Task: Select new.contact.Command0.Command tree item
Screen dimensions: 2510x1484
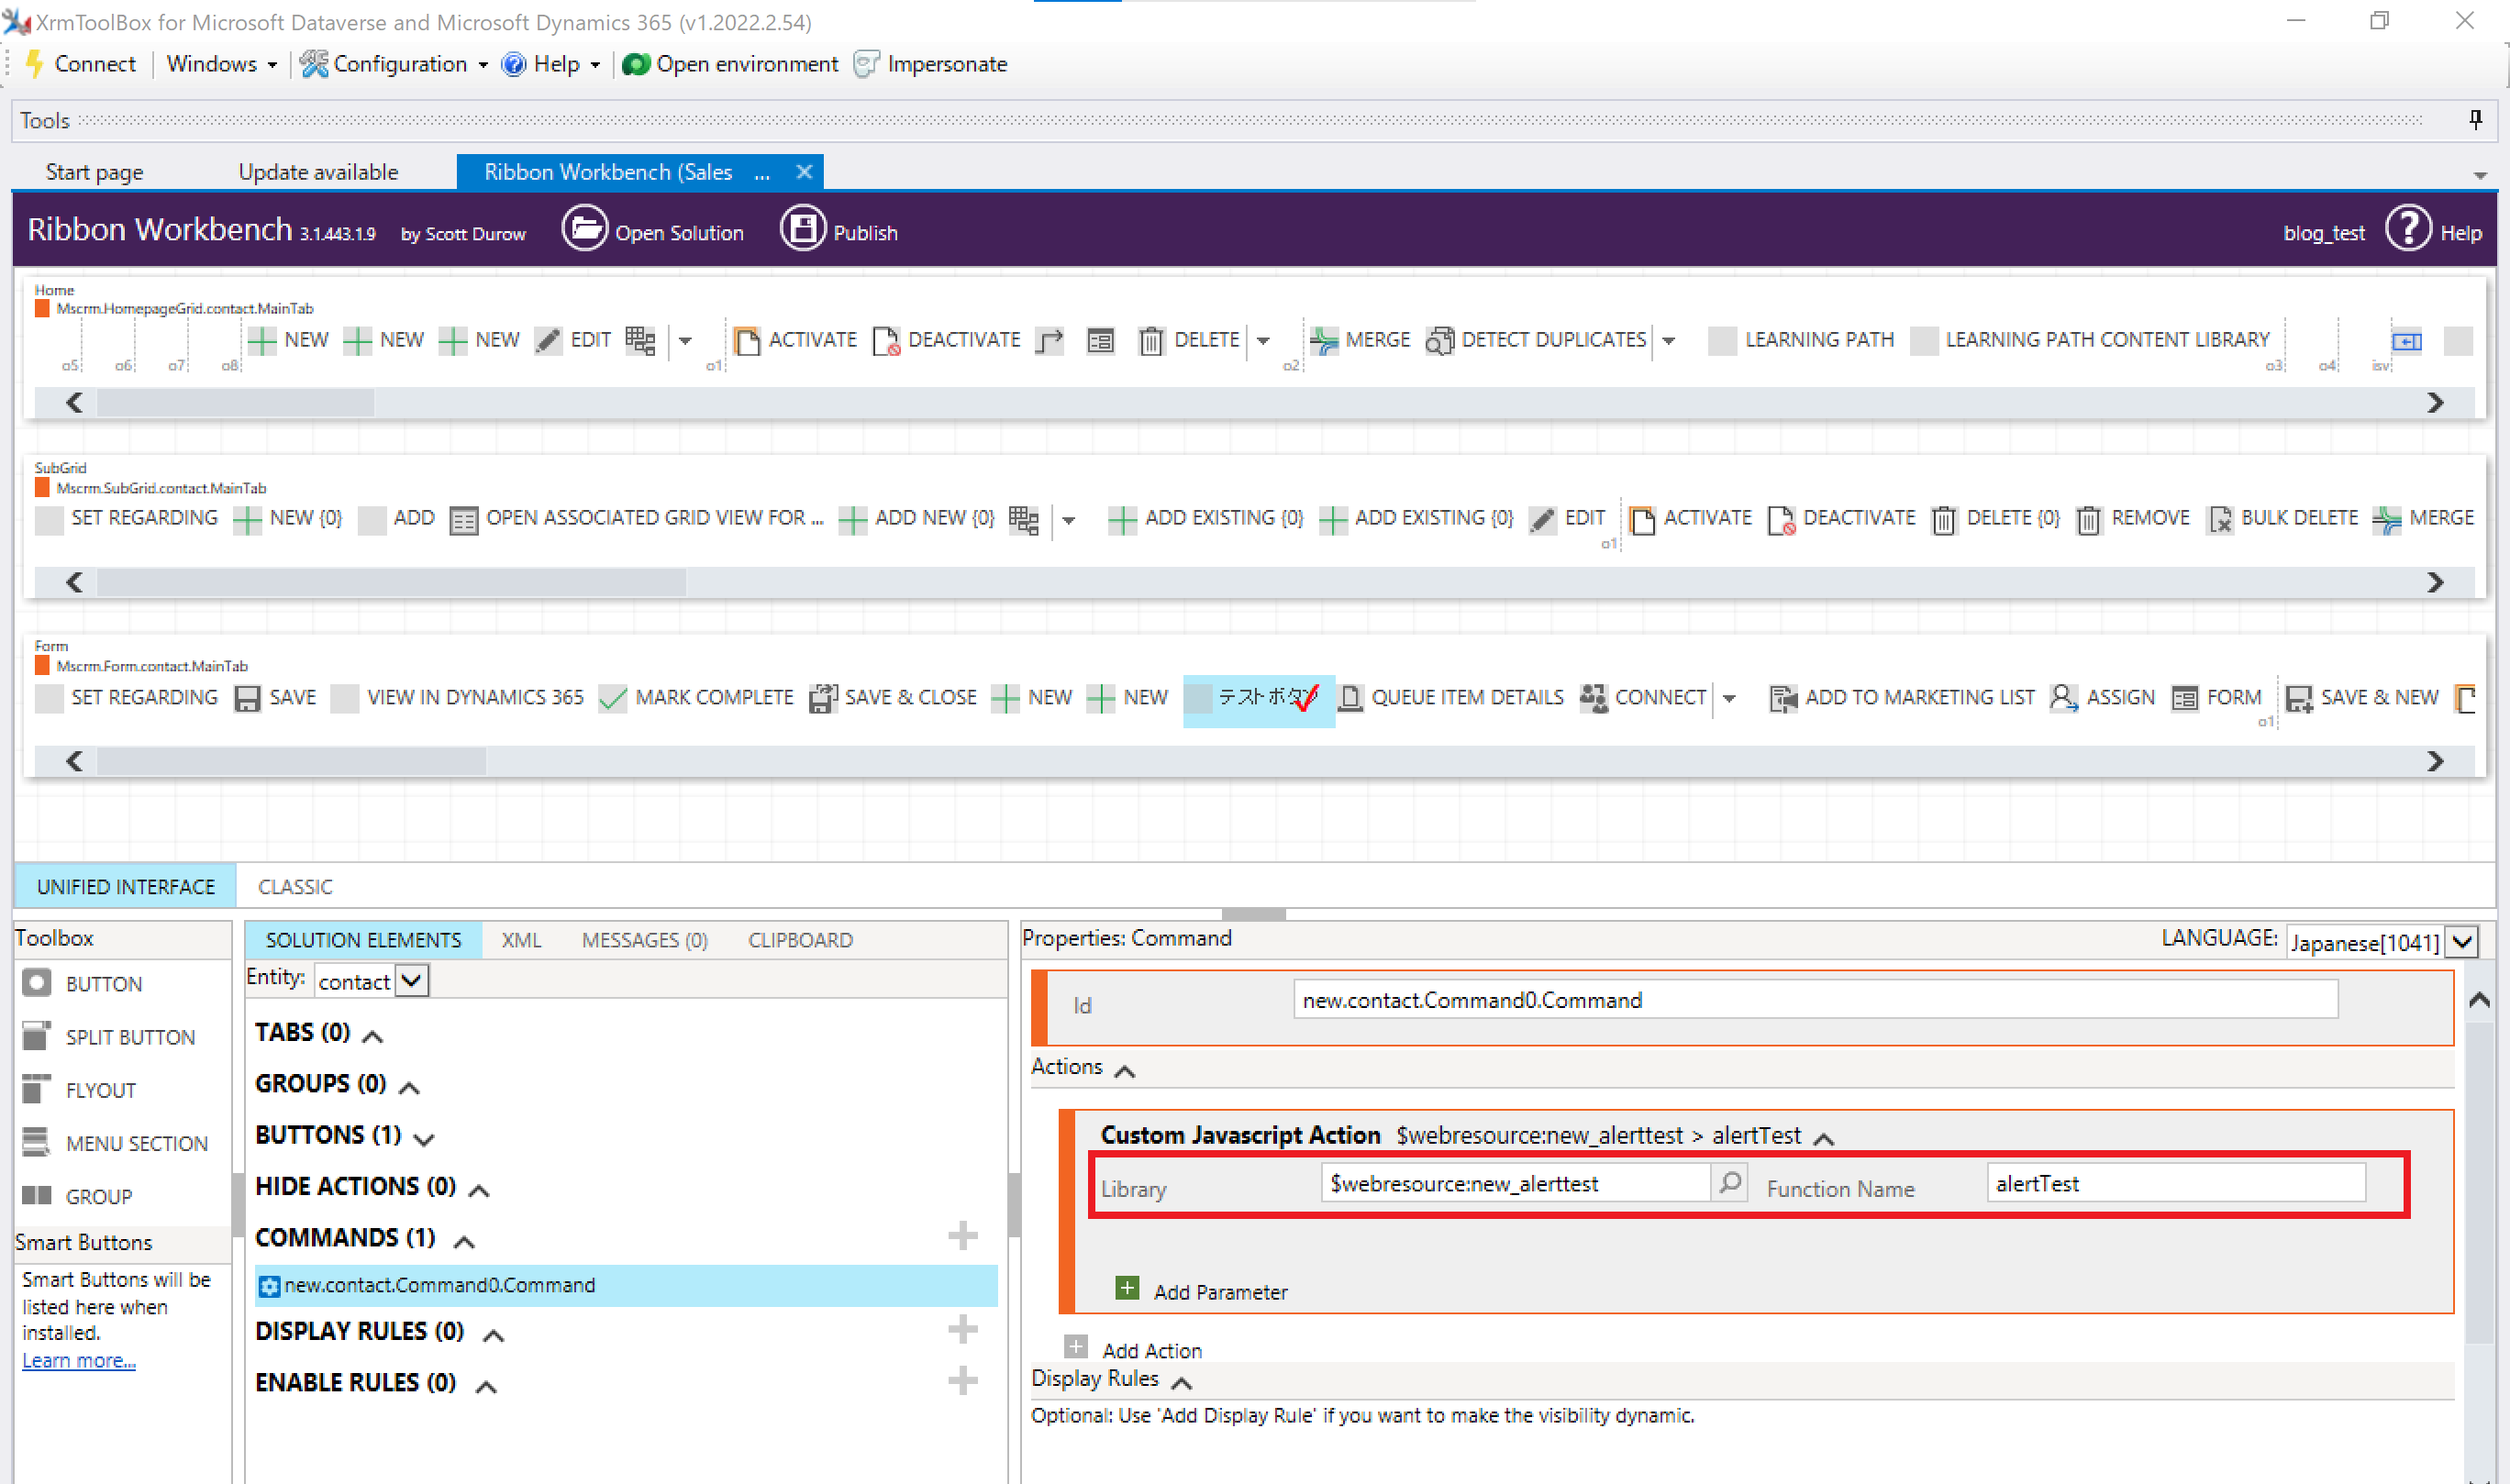Action: click(626, 1284)
